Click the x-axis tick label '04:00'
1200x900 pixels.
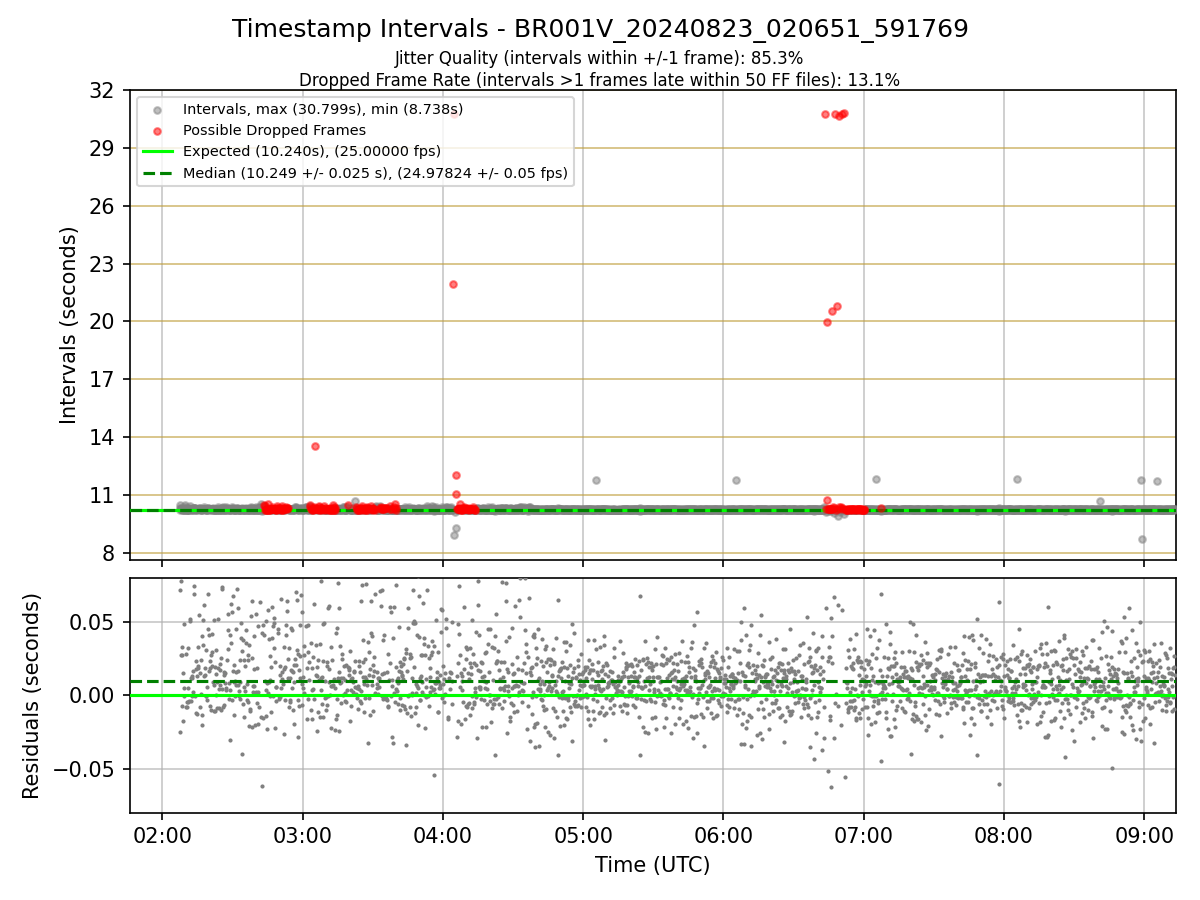(442, 836)
